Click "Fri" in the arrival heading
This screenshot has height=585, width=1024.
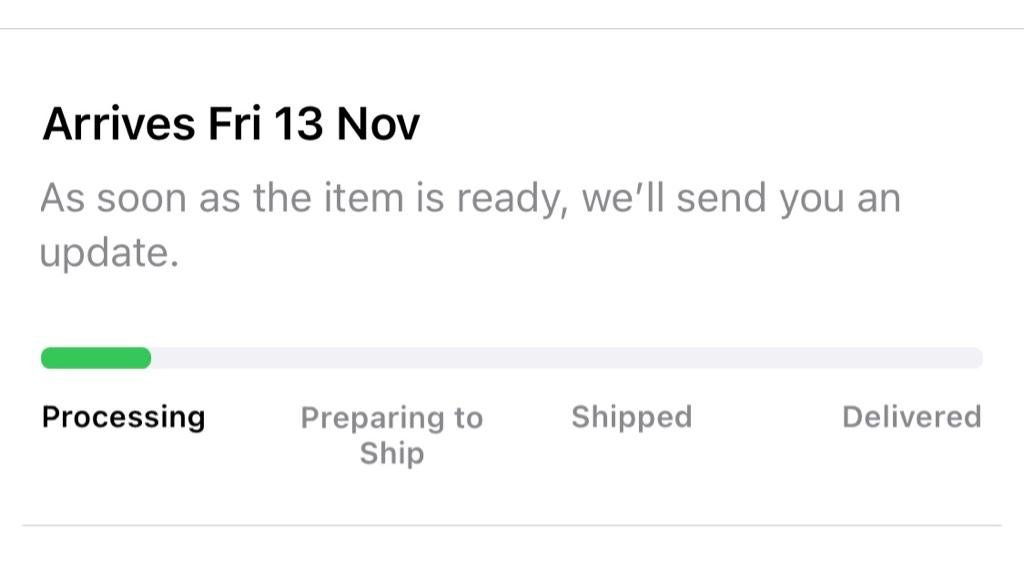point(235,125)
